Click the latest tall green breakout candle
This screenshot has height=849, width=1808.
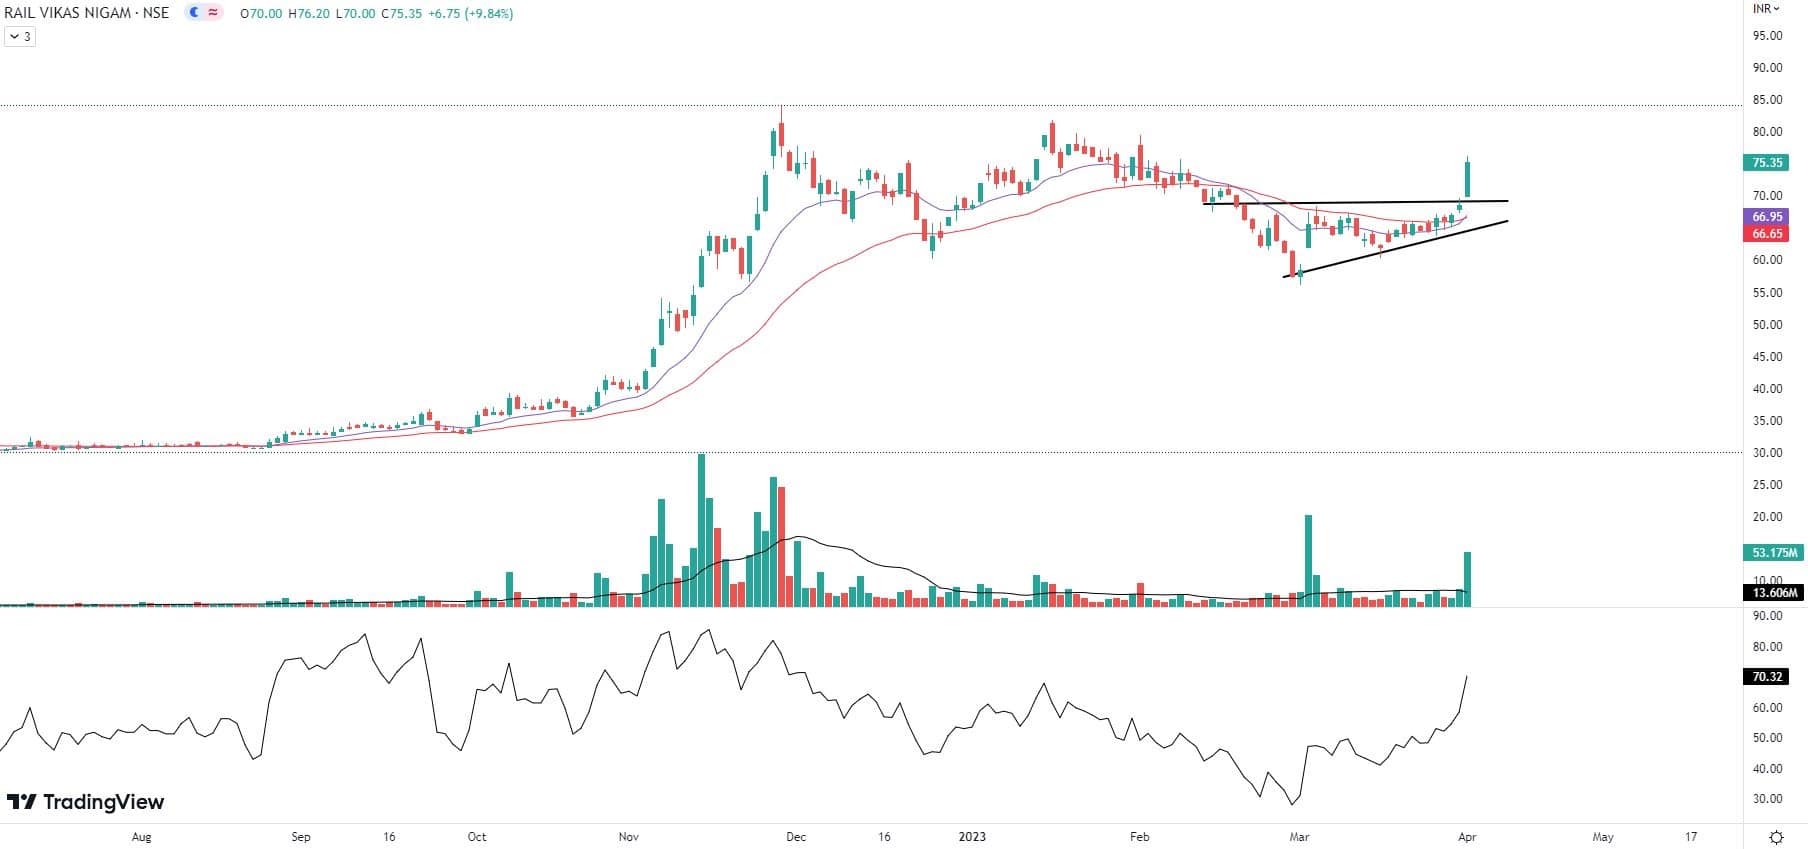point(1468,178)
